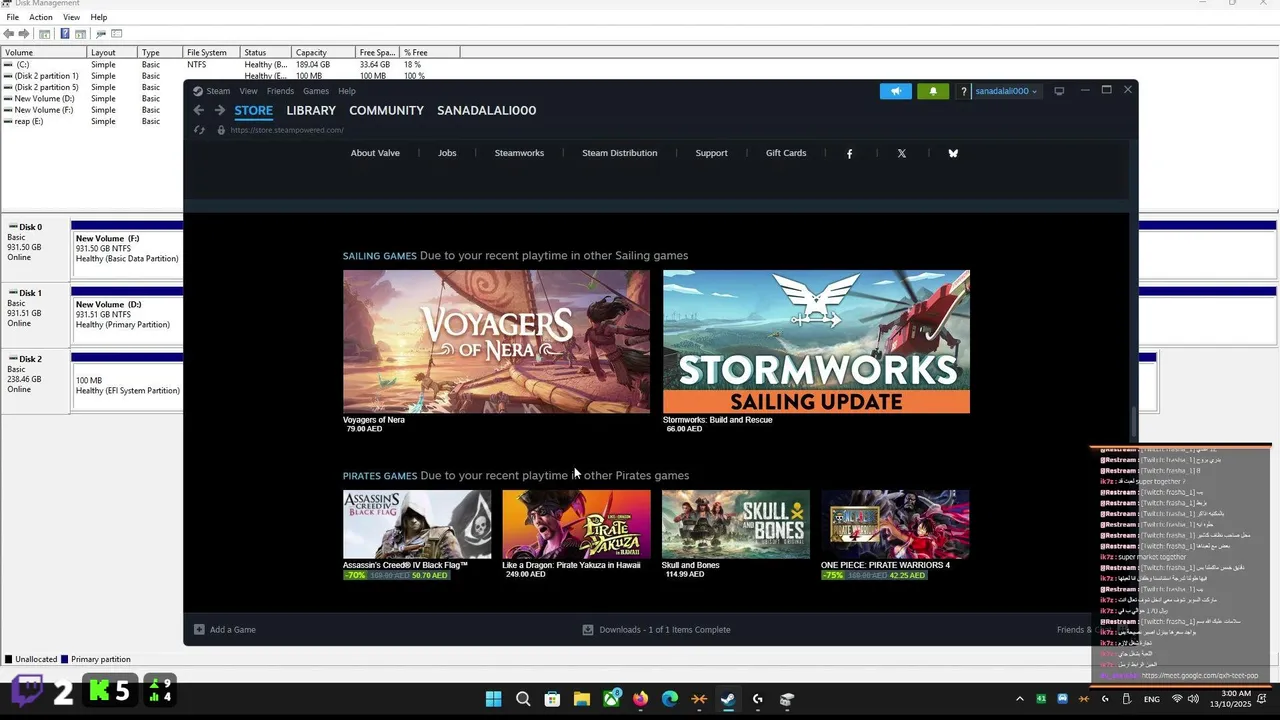Open the sanadalali000 account dropdown

click(x=1006, y=91)
